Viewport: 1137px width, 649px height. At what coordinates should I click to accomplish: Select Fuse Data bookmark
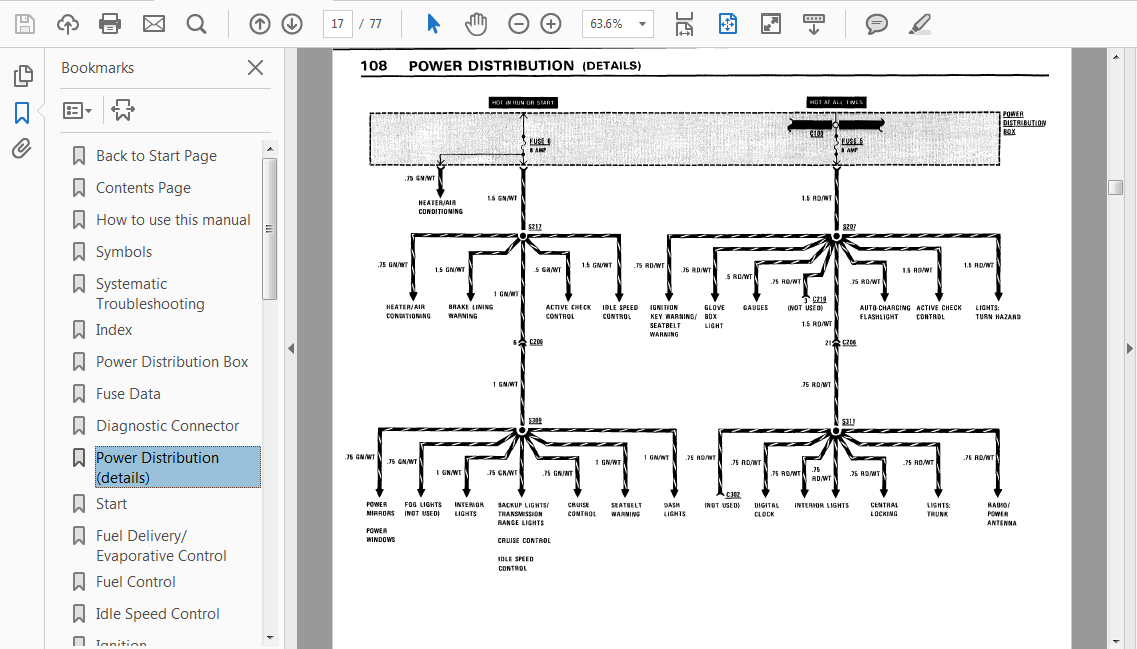click(x=128, y=394)
